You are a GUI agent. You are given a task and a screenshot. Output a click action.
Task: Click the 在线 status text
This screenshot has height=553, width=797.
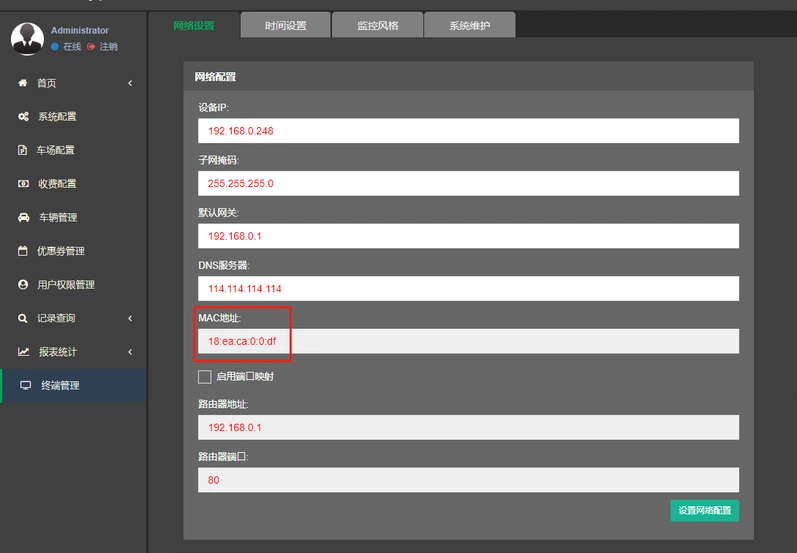coord(72,47)
